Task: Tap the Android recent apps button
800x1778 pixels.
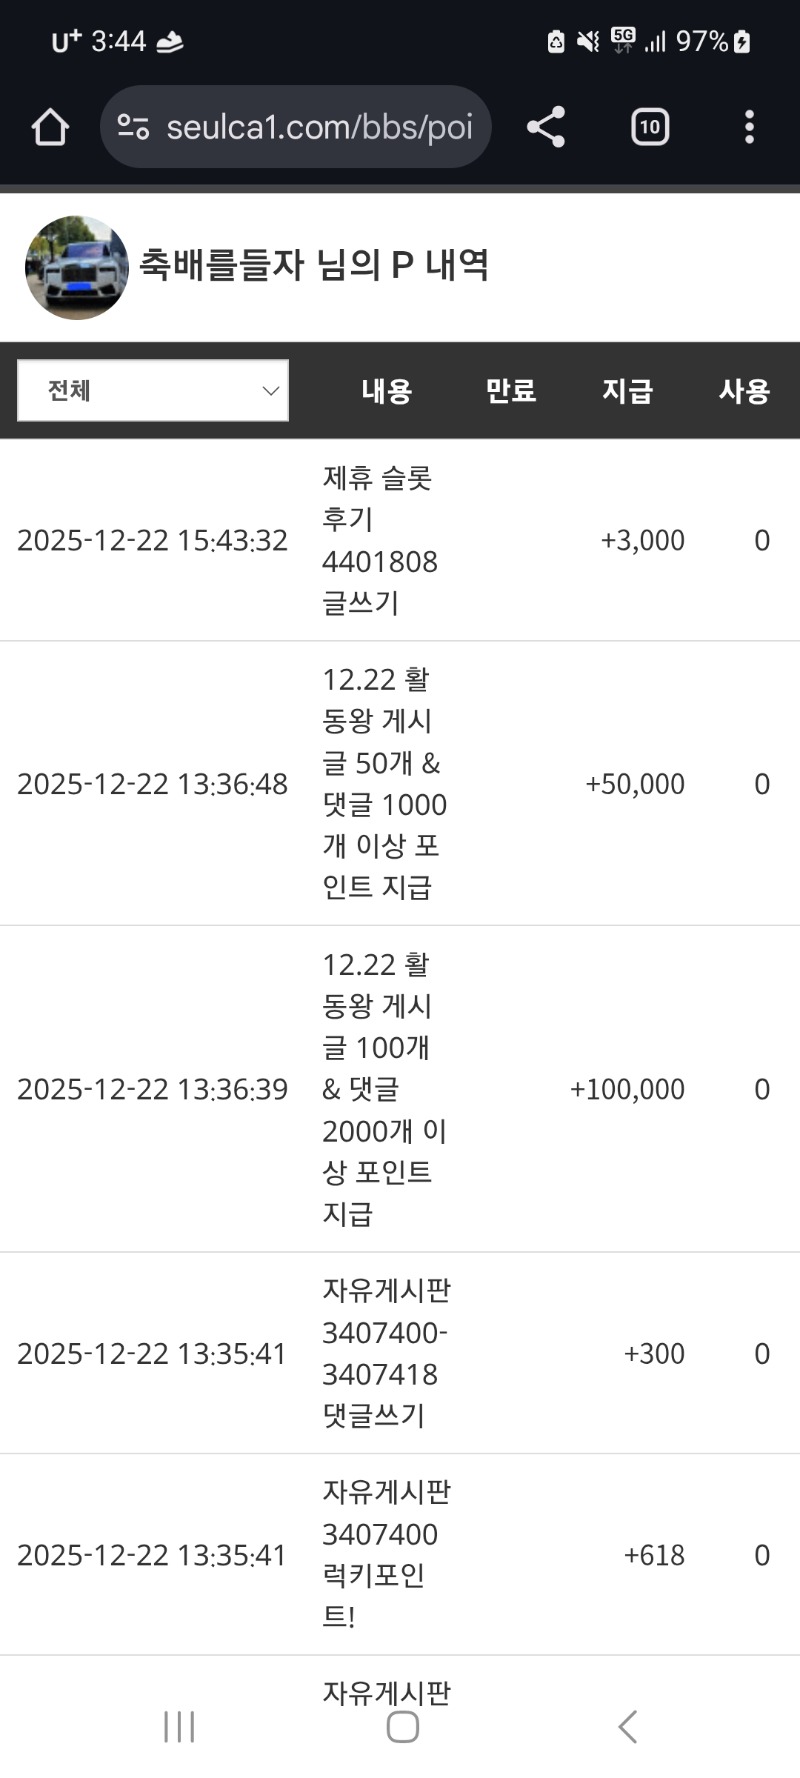Action: [179, 1726]
